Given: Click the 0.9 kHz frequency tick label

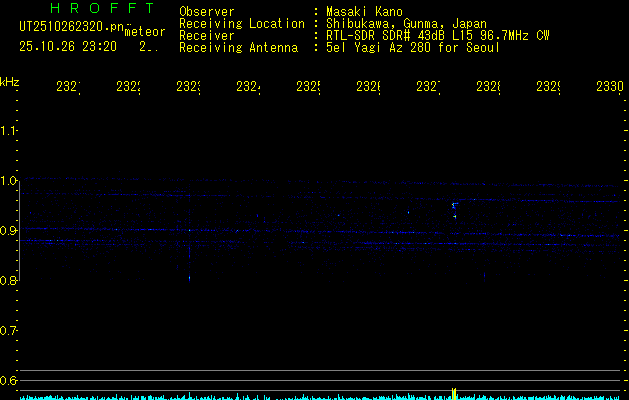Looking at the screenshot, I should point(9,231).
